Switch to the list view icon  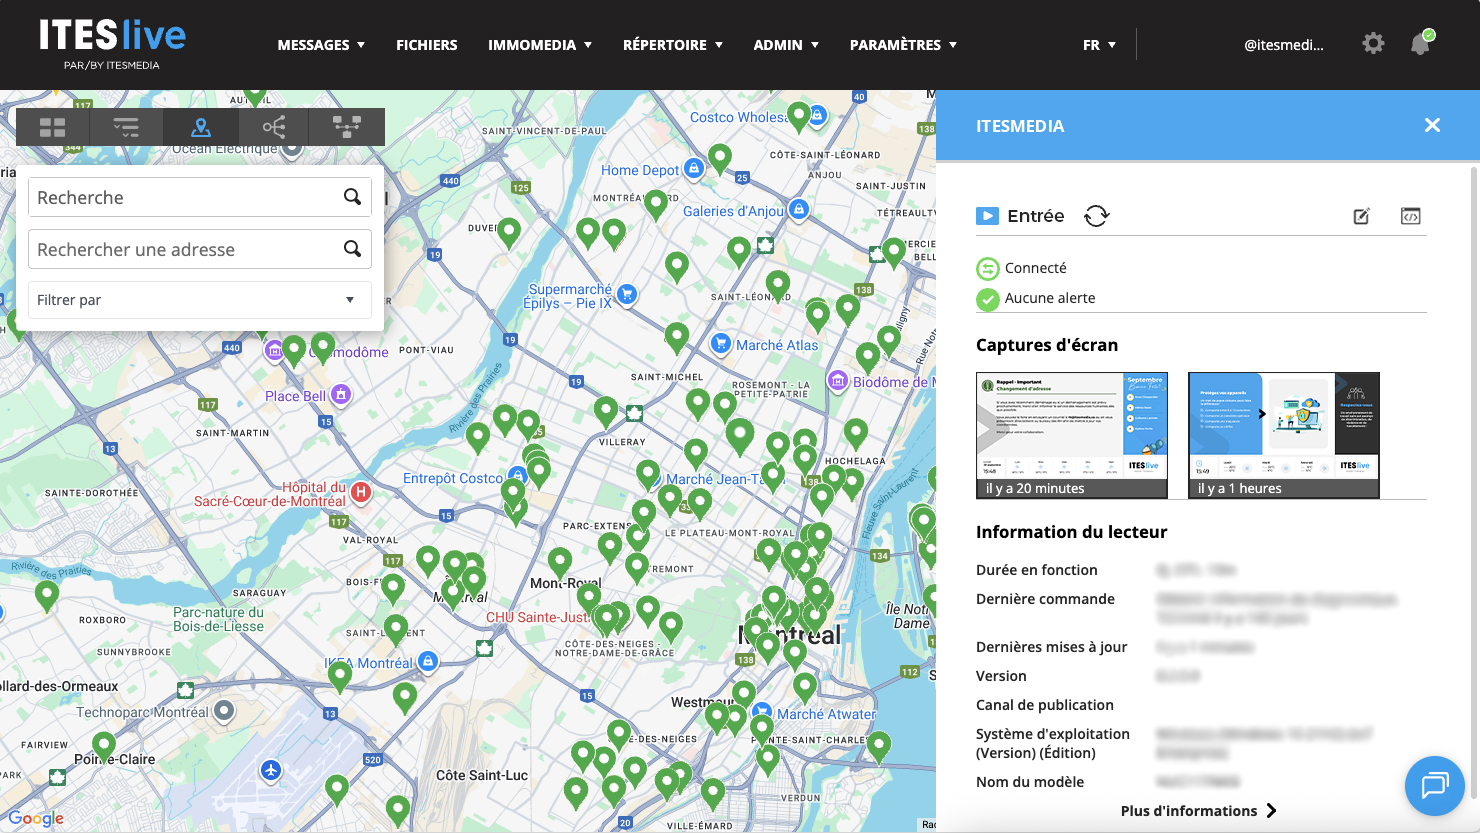click(x=126, y=127)
